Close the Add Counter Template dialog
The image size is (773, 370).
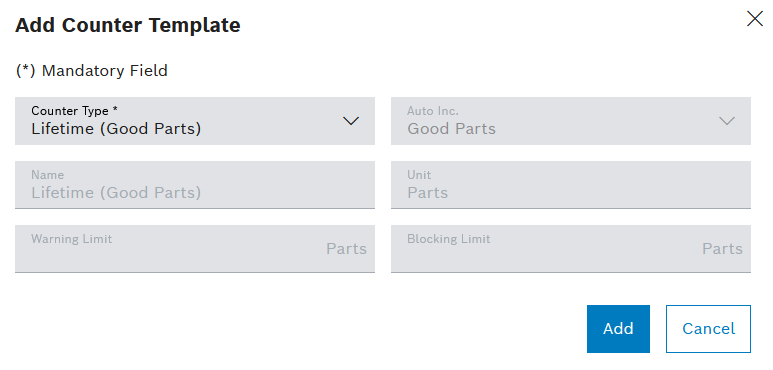754,19
